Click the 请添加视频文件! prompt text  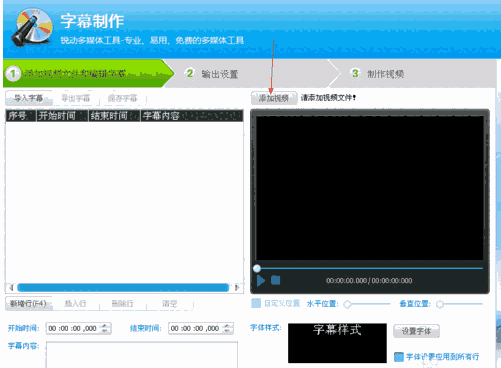point(328,98)
